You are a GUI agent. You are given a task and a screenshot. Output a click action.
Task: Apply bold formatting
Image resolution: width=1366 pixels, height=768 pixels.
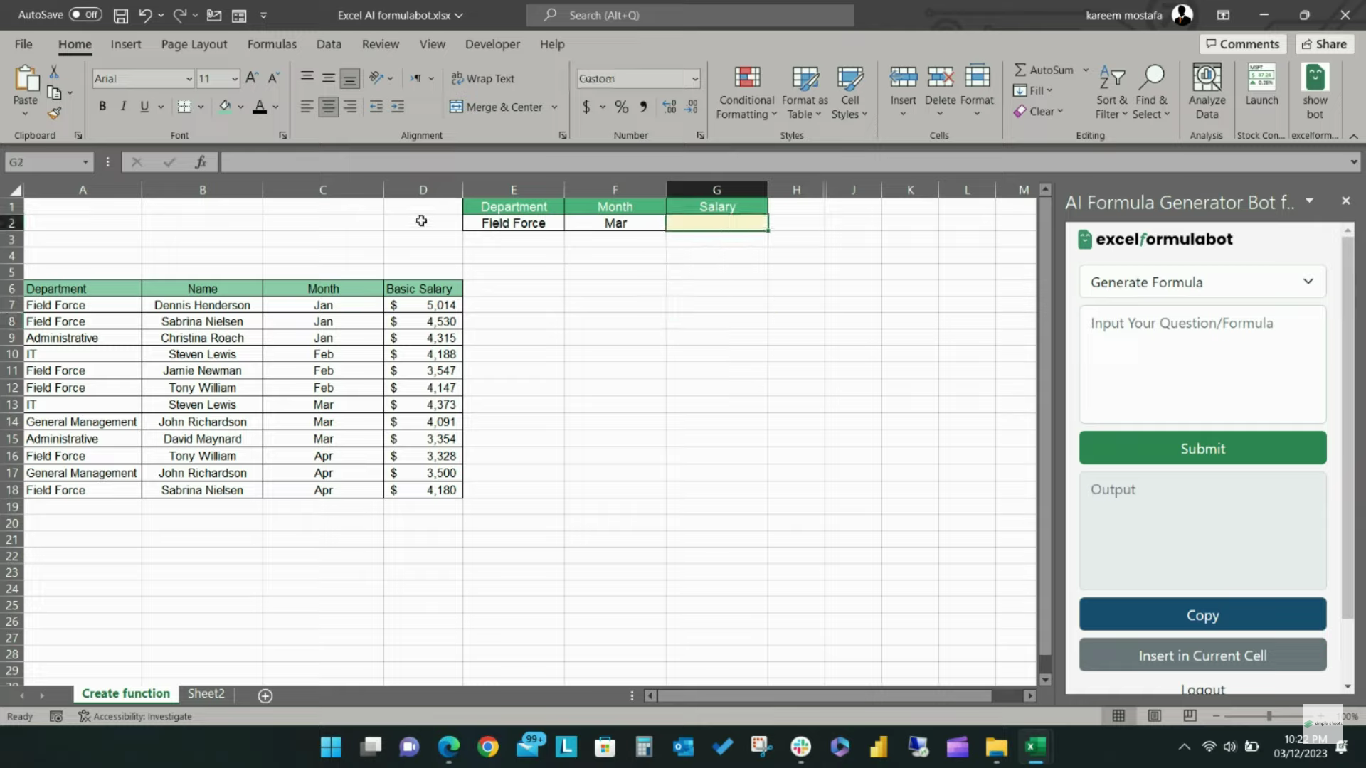(102, 107)
